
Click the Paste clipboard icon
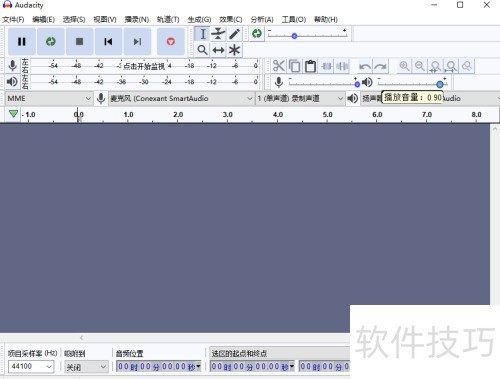pyautogui.click(x=311, y=66)
